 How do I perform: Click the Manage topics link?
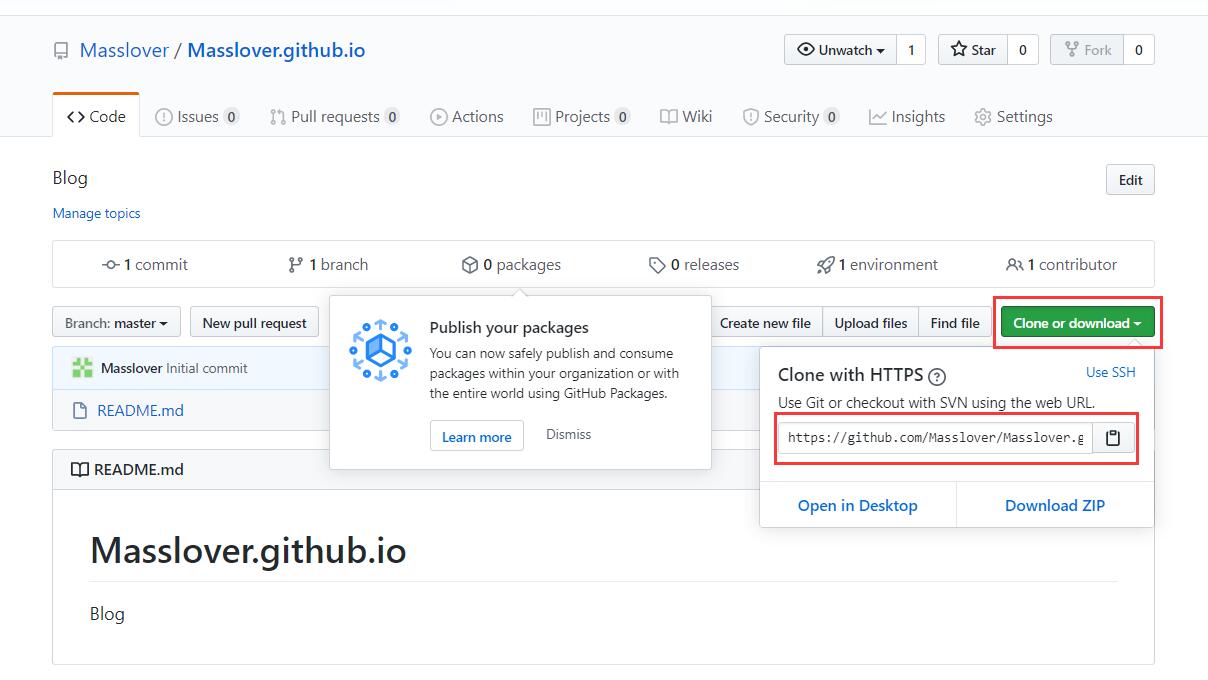tap(96, 213)
